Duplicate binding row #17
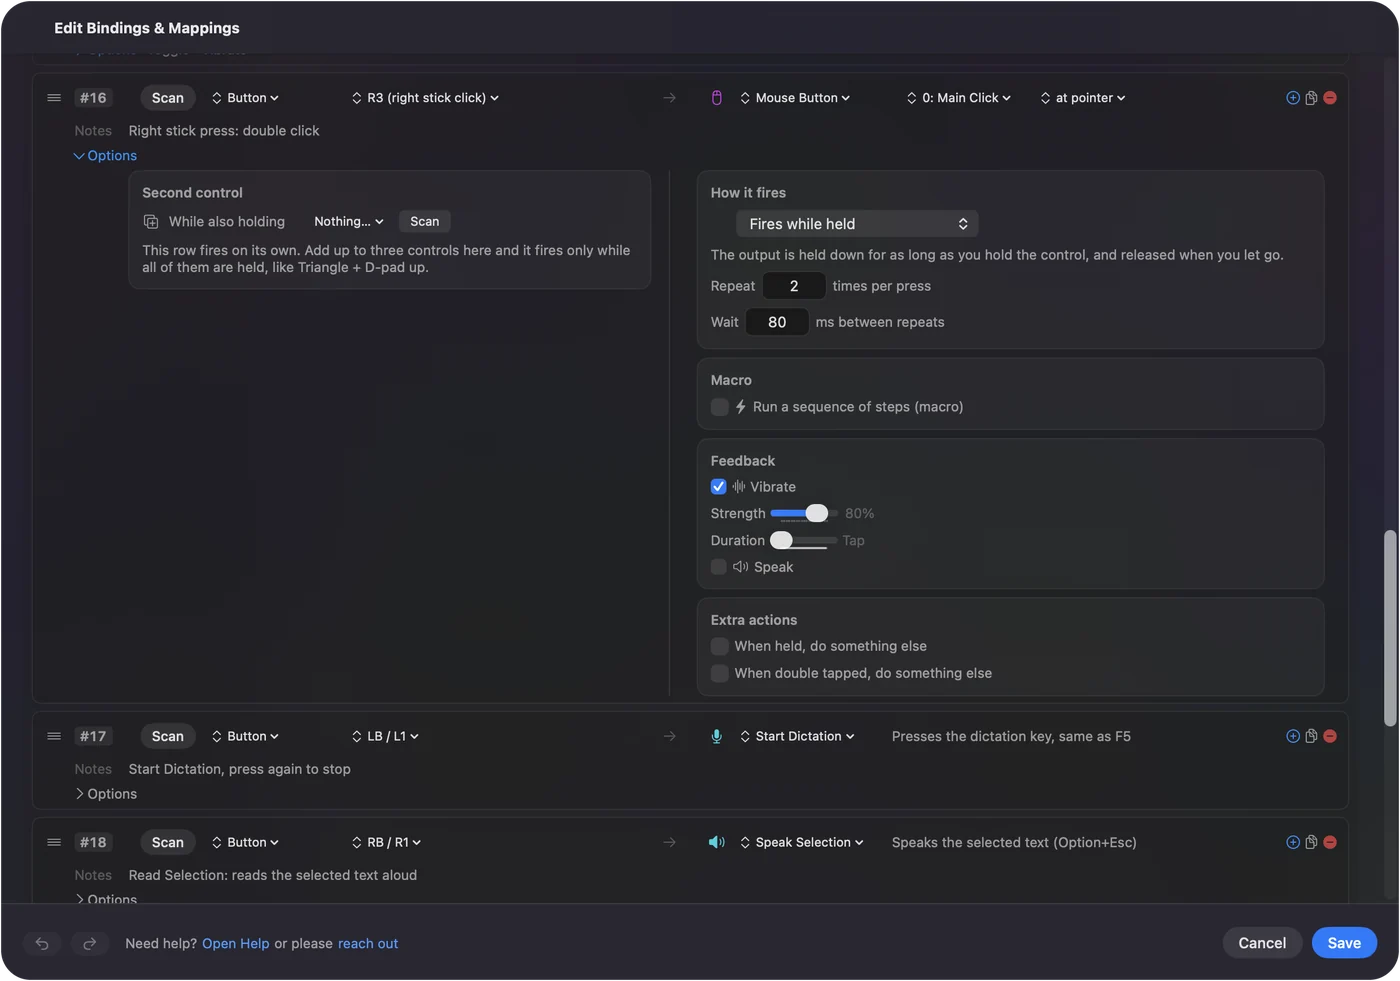This screenshot has width=1400, height=981. (x=1311, y=736)
